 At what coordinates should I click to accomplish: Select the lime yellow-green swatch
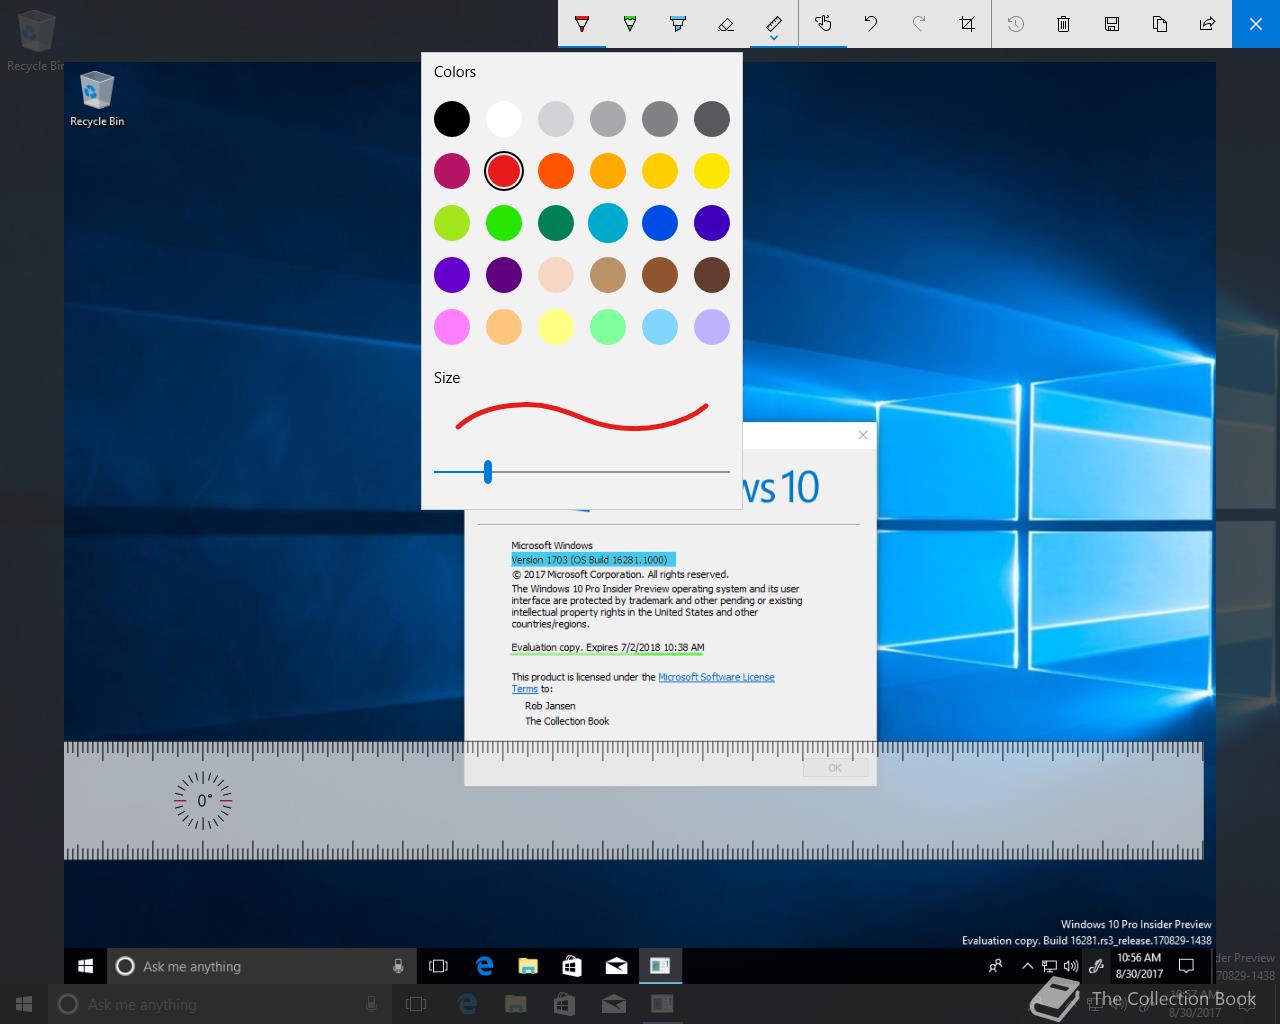[x=452, y=223]
